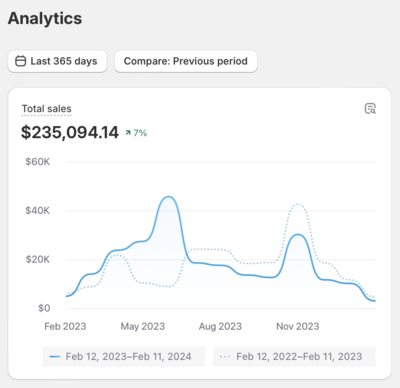The image size is (400, 388).
Task: Click the dotted line peak near Nov 2023
Action: pos(298,203)
